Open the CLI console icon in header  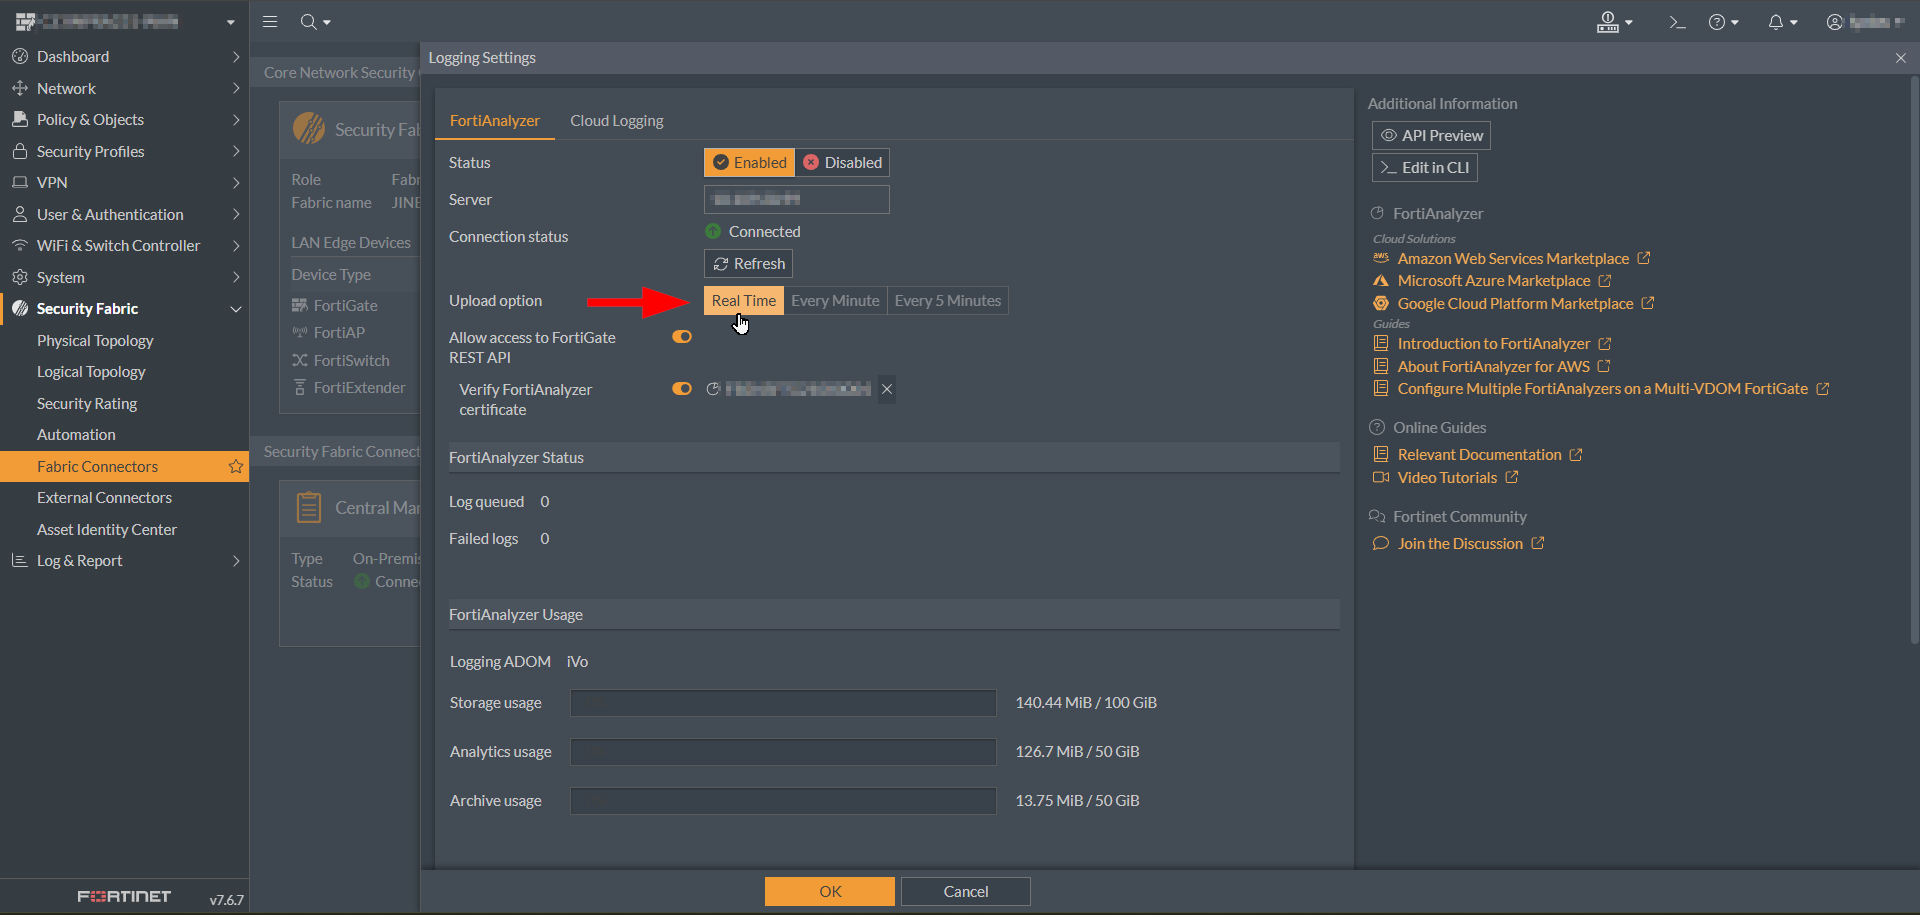pyautogui.click(x=1677, y=22)
